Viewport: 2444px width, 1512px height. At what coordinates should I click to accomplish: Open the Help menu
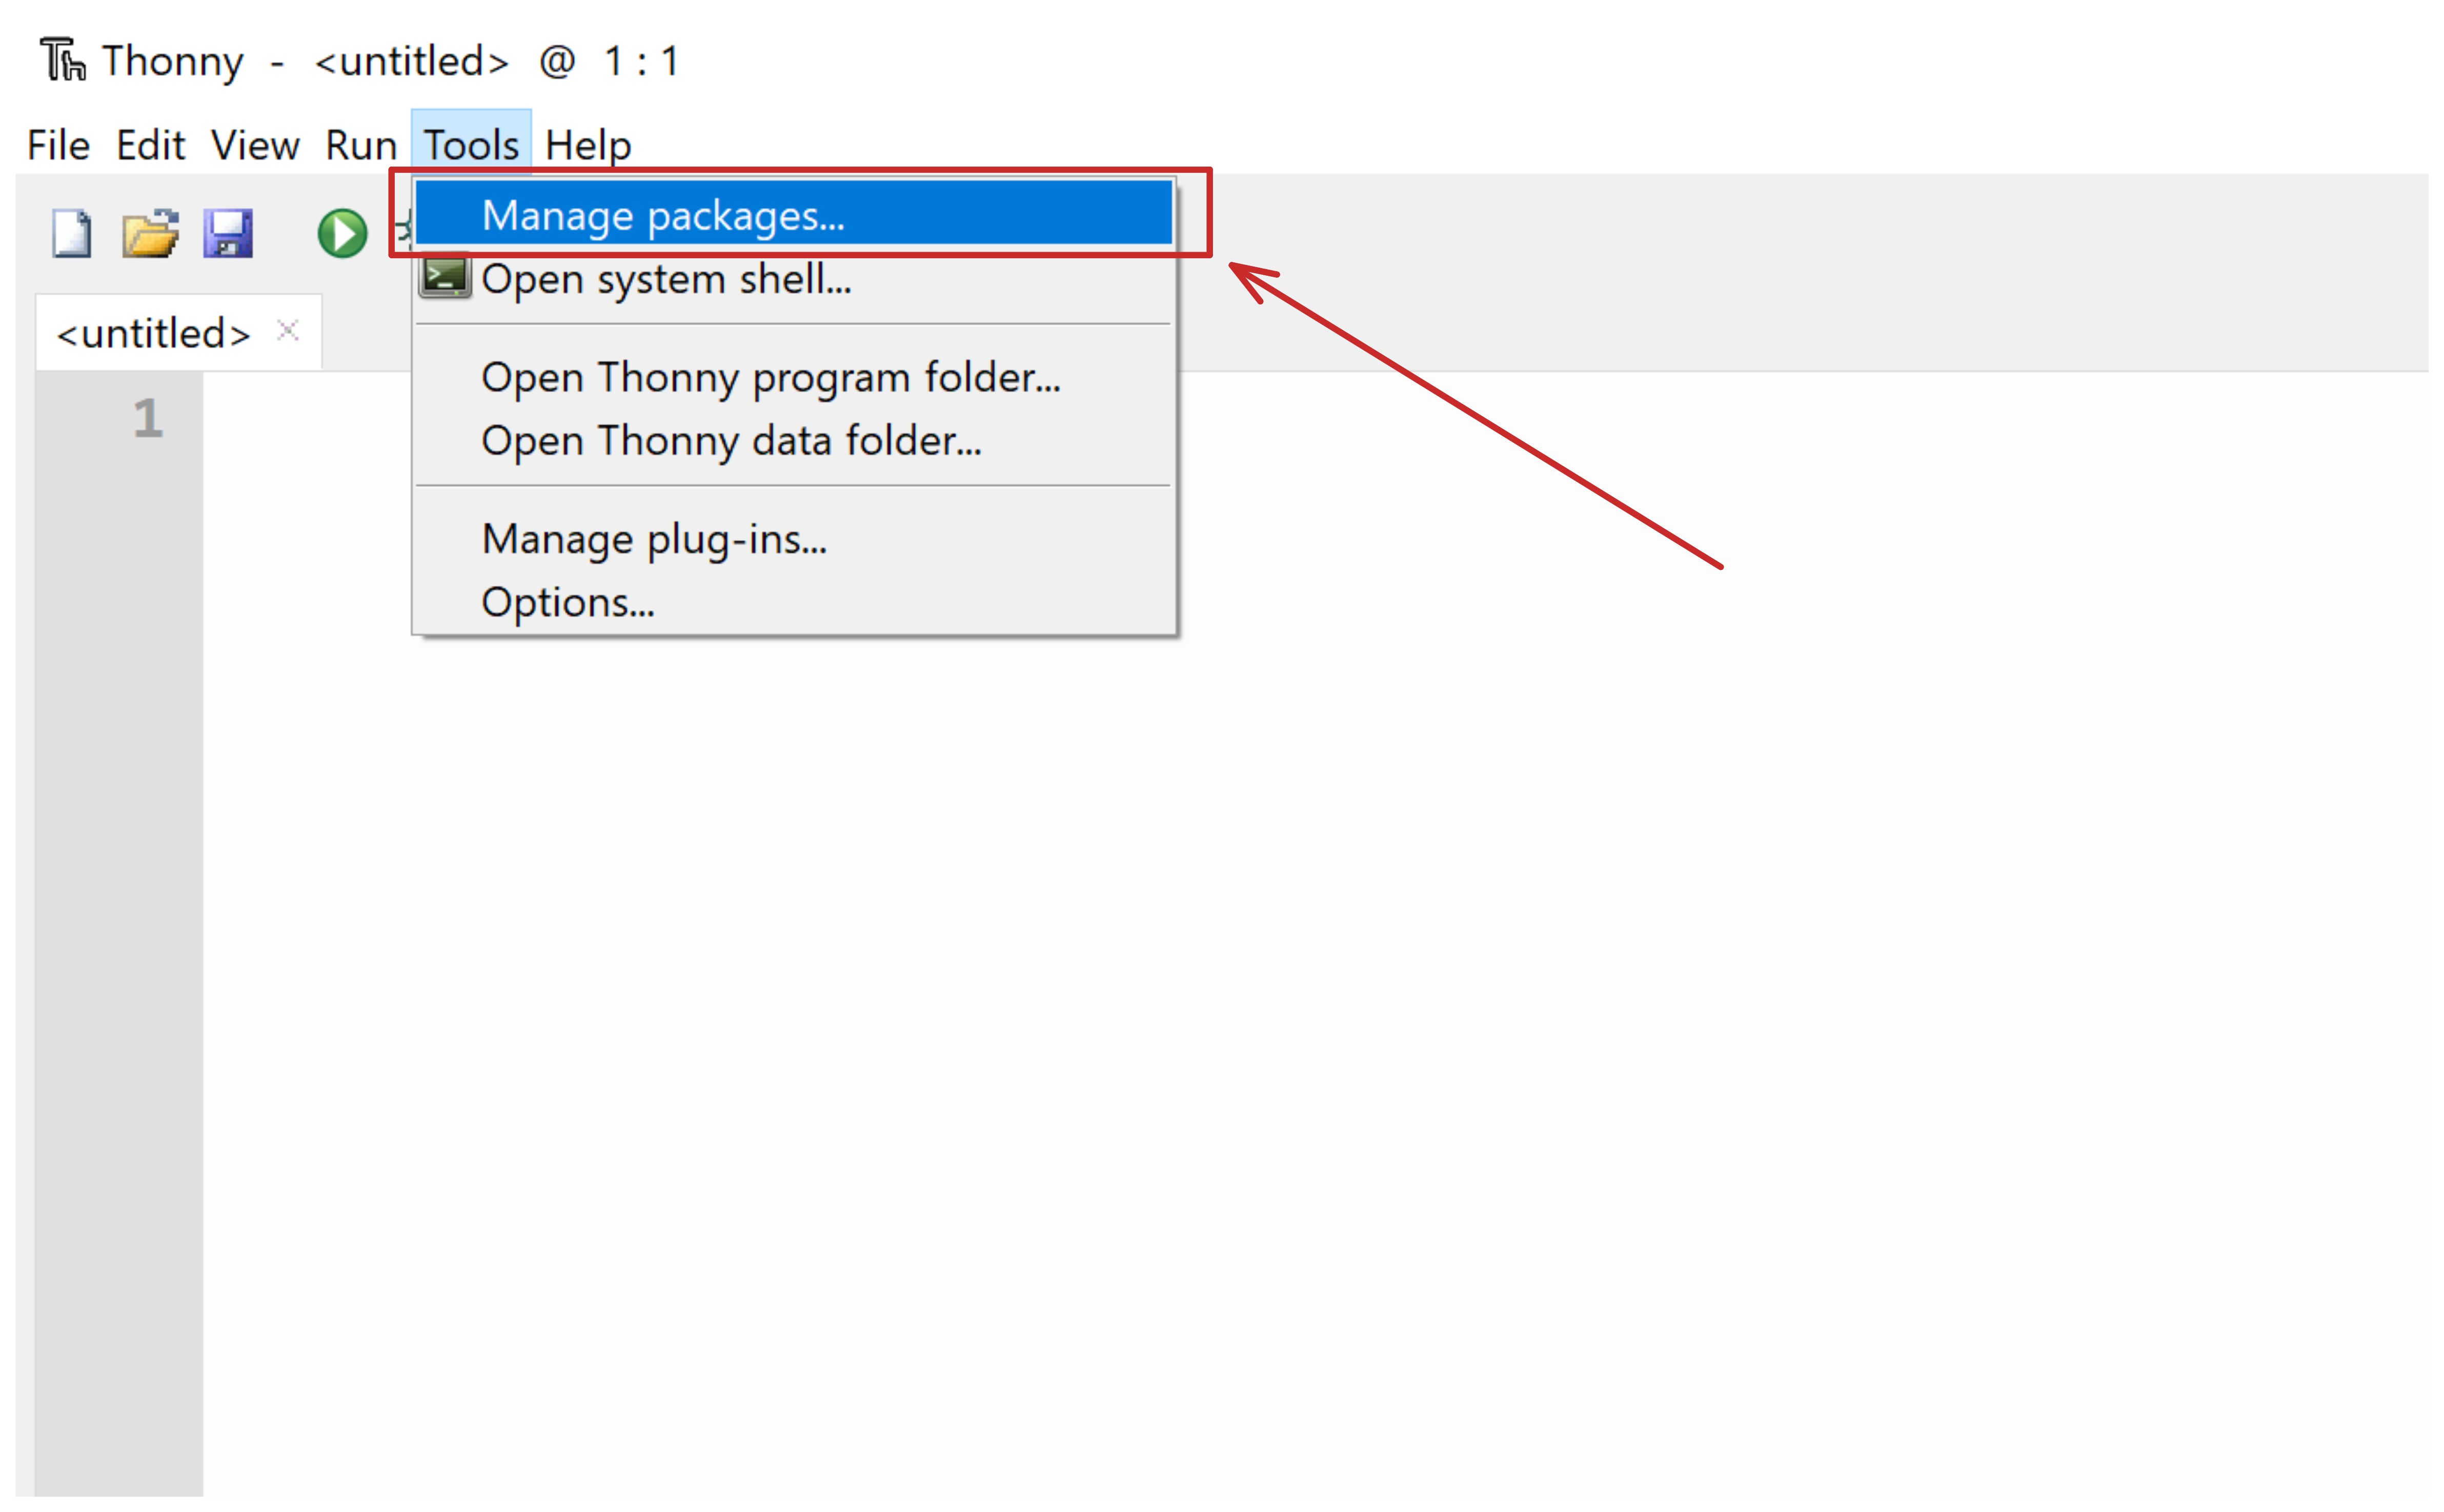(x=588, y=146)
